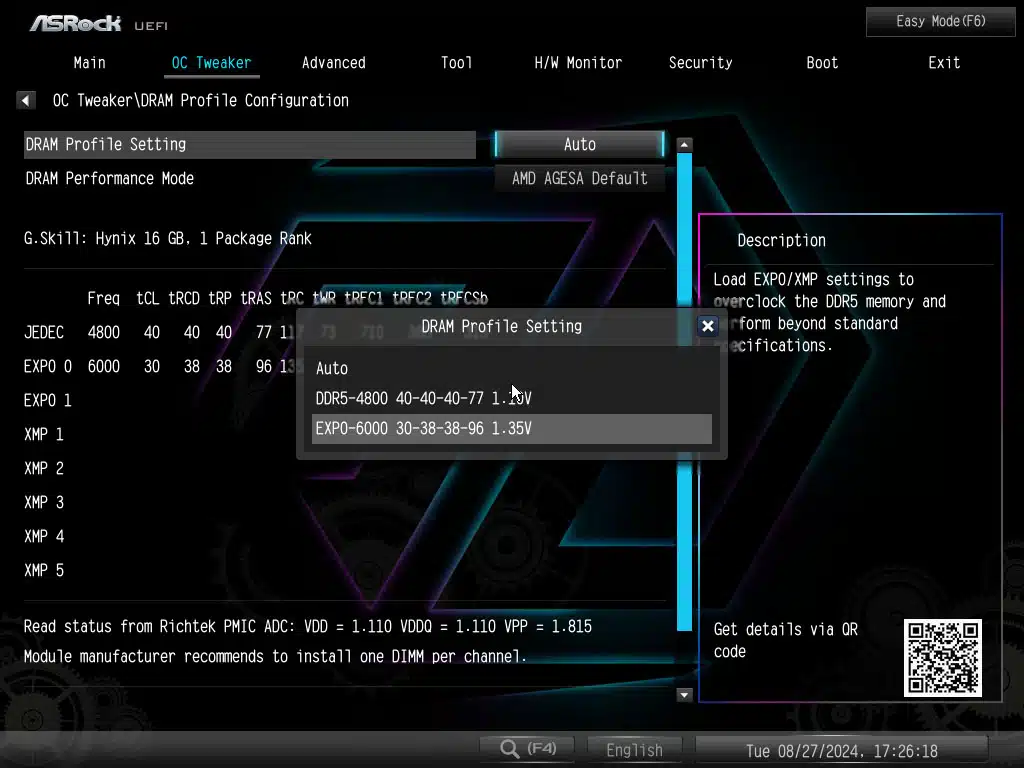Switch to the Advanced tab
Image resolution: width=1024 pixels, height=768 pixels.
[333, 62]
